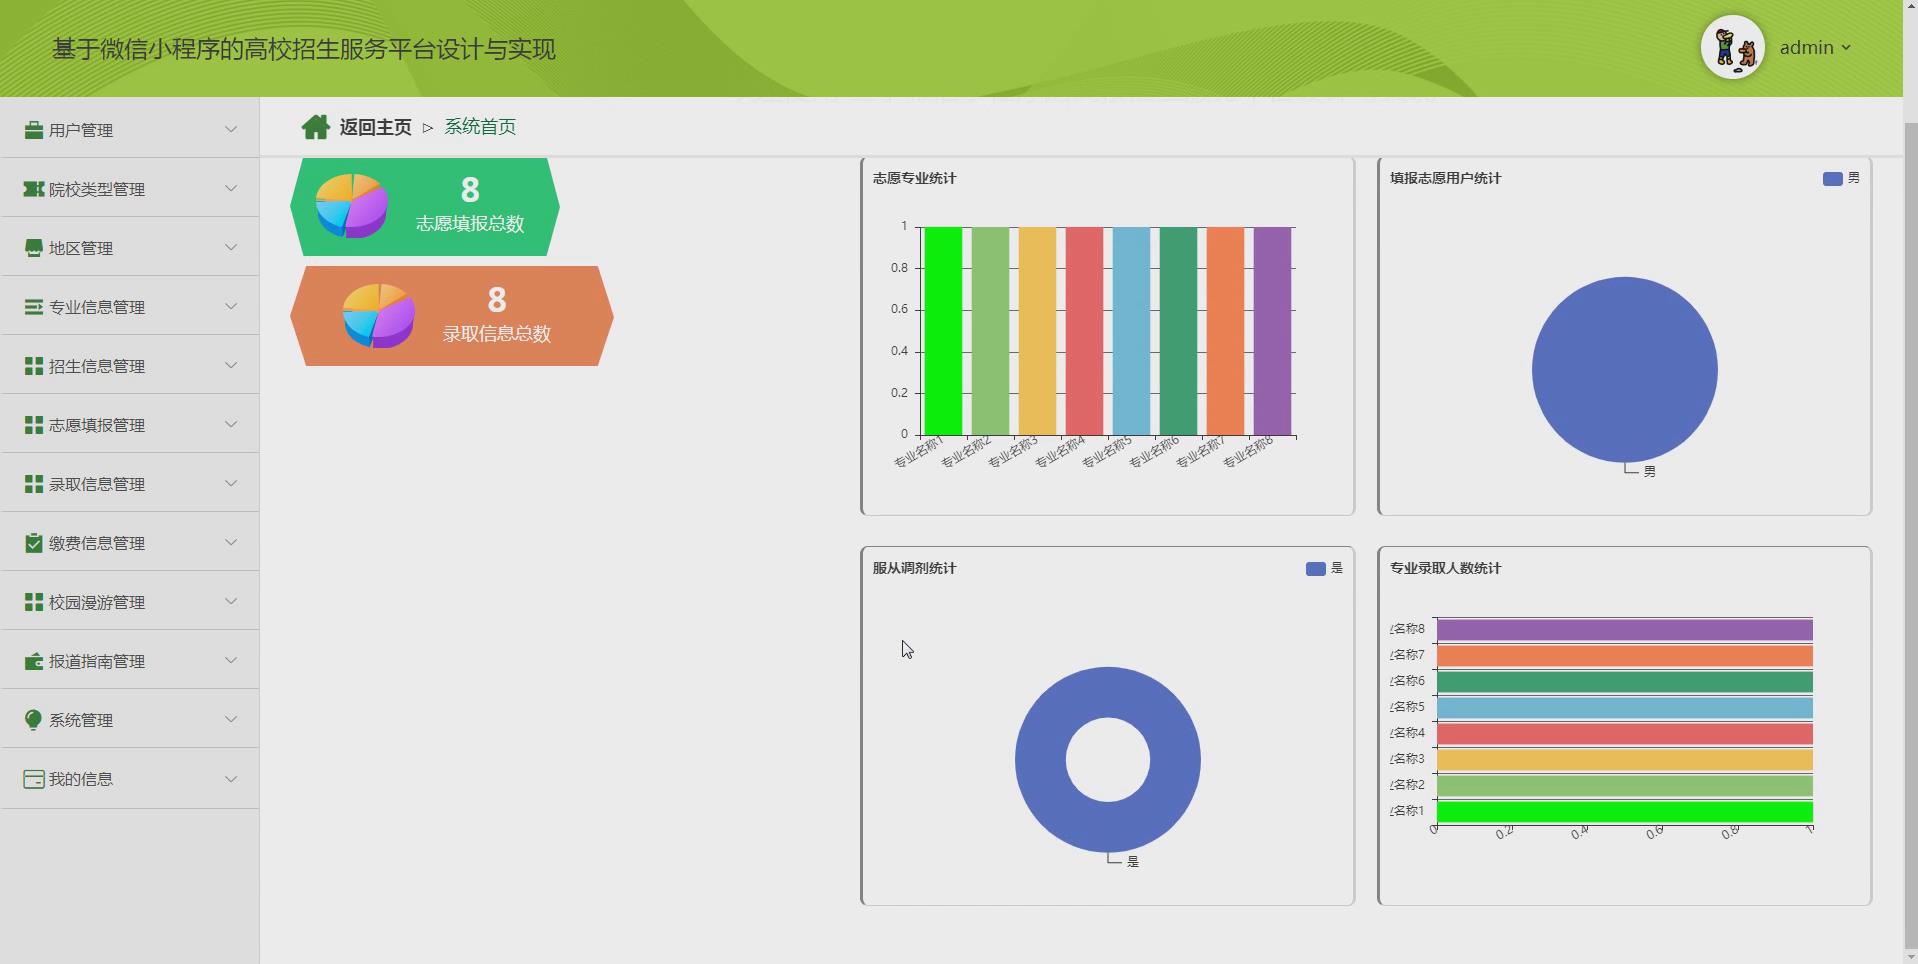Click the red 专业名称4 vertical bar
The image size is (1918, 964).
[1084, 331]
